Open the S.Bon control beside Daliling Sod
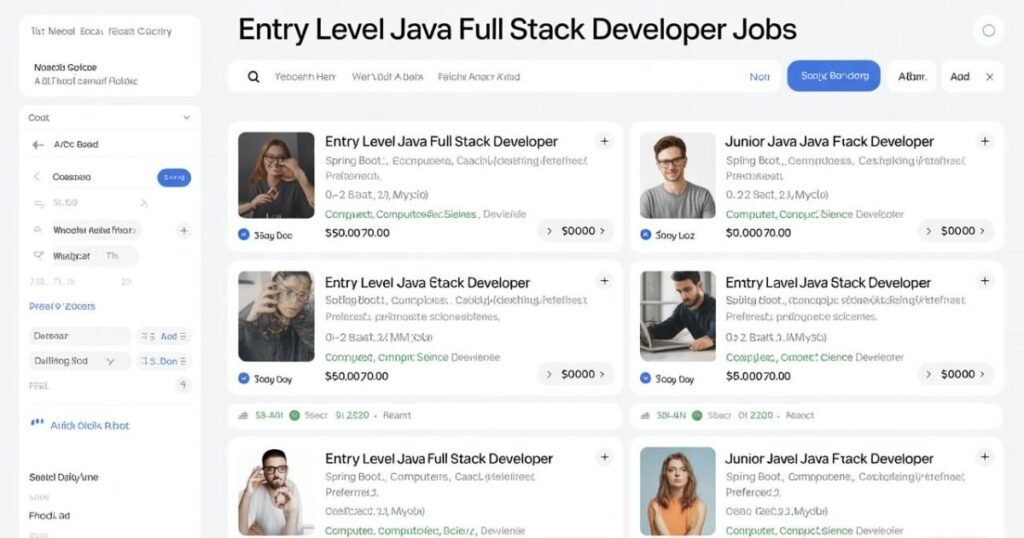Viewport: 1024px width, 538px height. coord(163,361)
